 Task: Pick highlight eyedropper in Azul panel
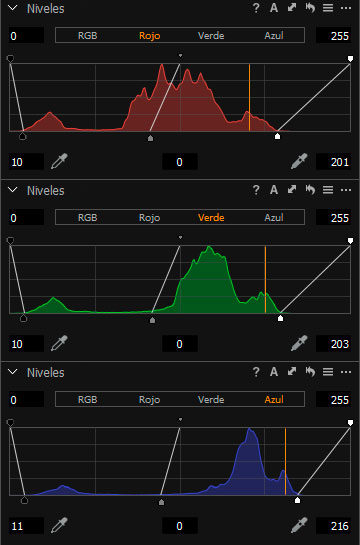click(x=299, y=525)
